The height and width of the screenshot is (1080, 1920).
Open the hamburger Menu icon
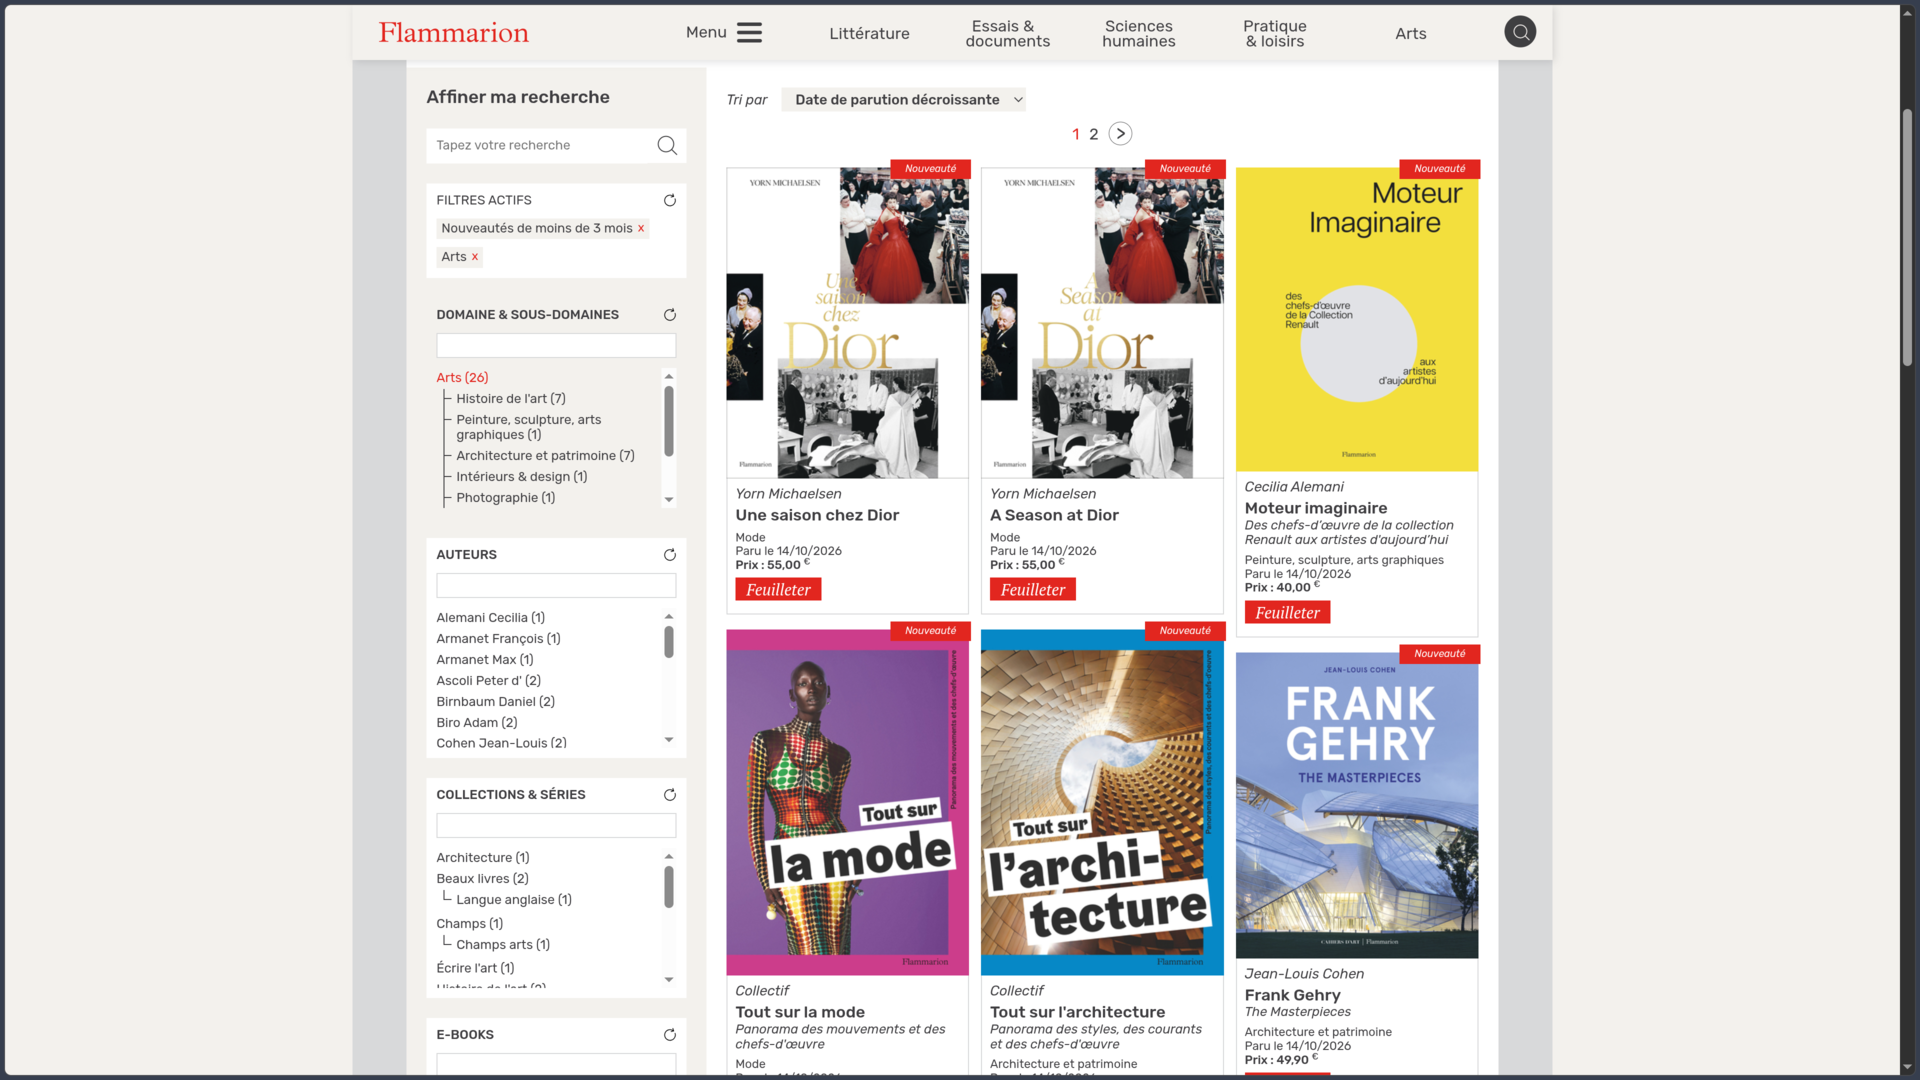tap(749, 33)
